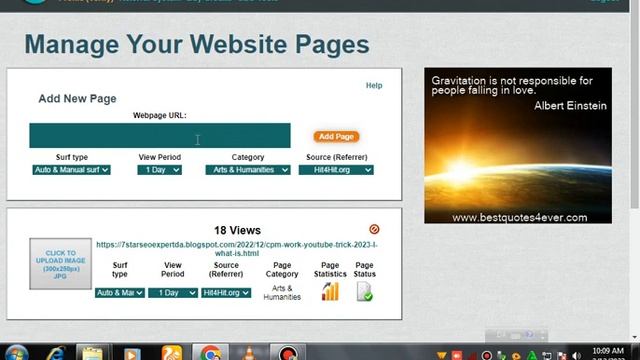Click the red record circle tray icon
Screen dimensions: 640x360
tap(486, 356)
